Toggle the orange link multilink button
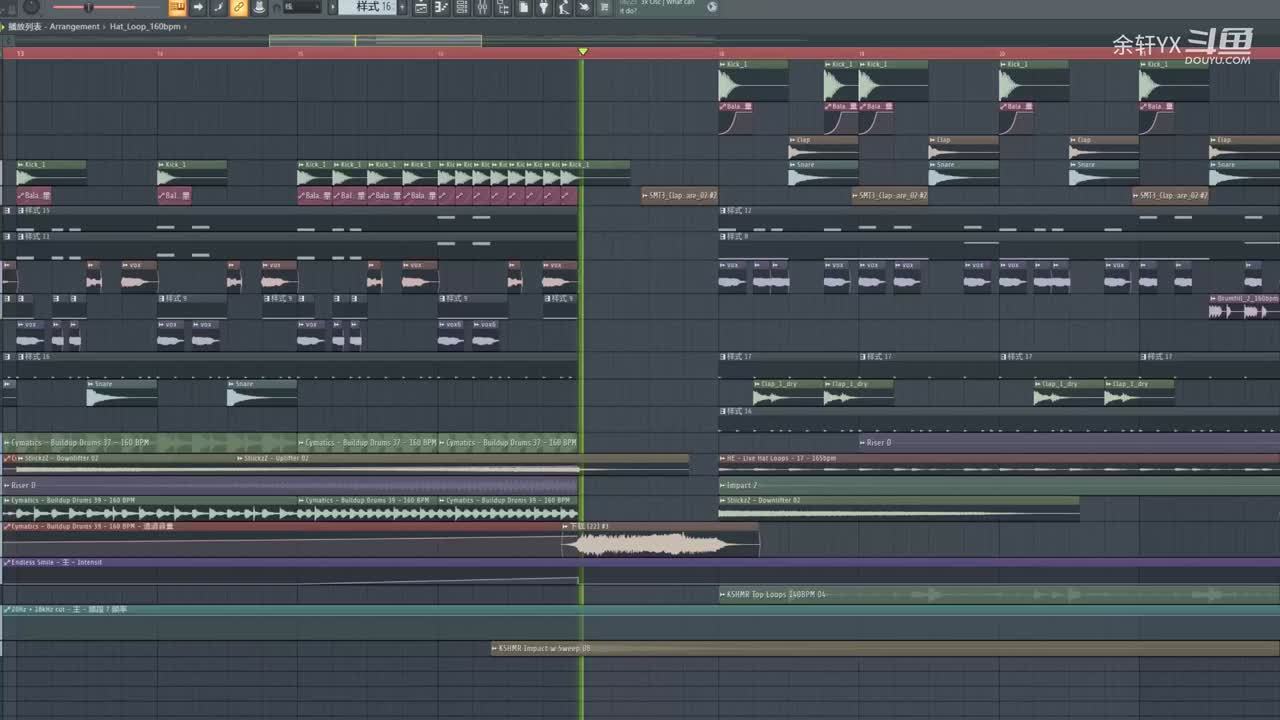1280x720 pixels. click(x=238, y=7)
